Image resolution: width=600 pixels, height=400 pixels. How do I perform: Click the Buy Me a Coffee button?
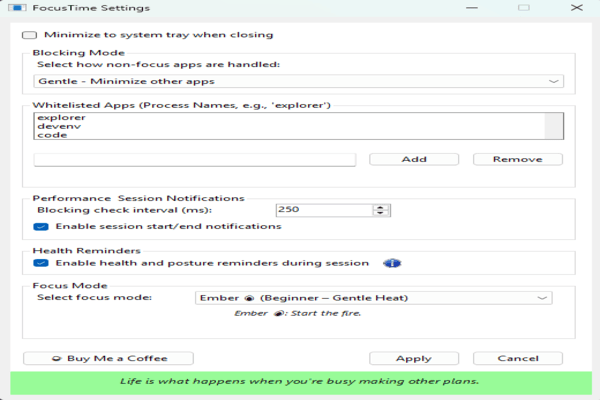(x=108, y=358)
